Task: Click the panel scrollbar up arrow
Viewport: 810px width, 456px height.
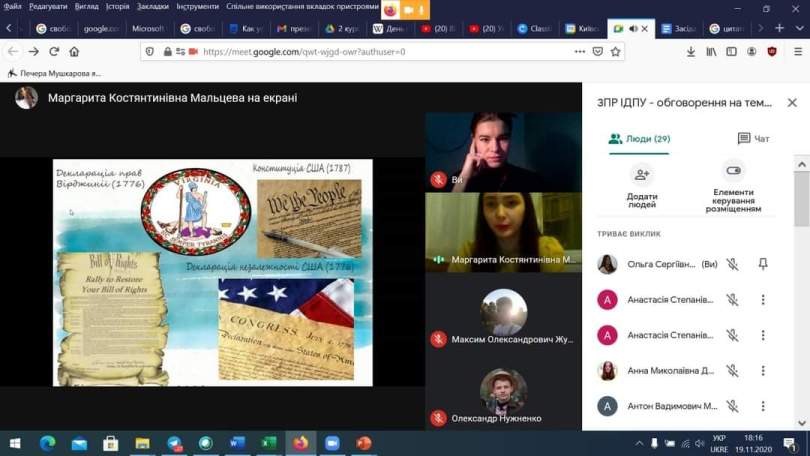Action: point(802,164)
